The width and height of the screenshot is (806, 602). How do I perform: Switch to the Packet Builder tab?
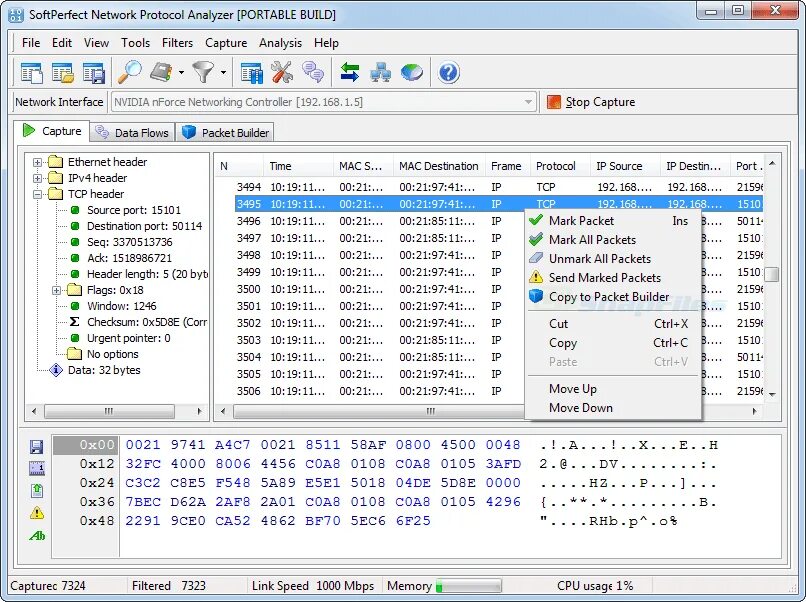point(226,133)
